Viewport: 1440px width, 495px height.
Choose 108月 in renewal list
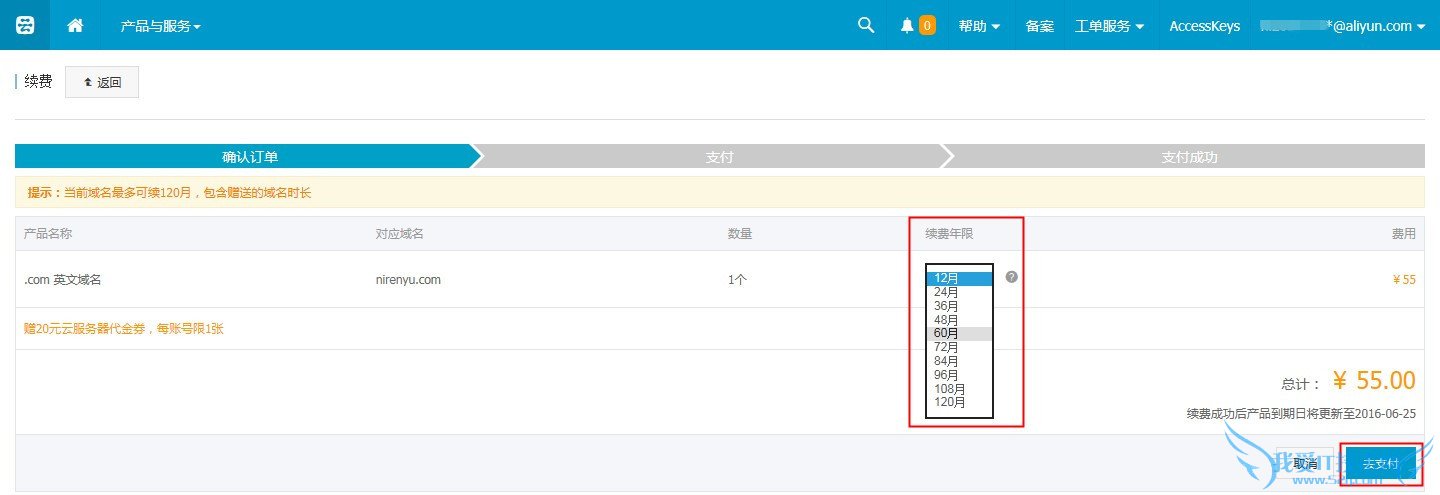click(x=959, y=389)
